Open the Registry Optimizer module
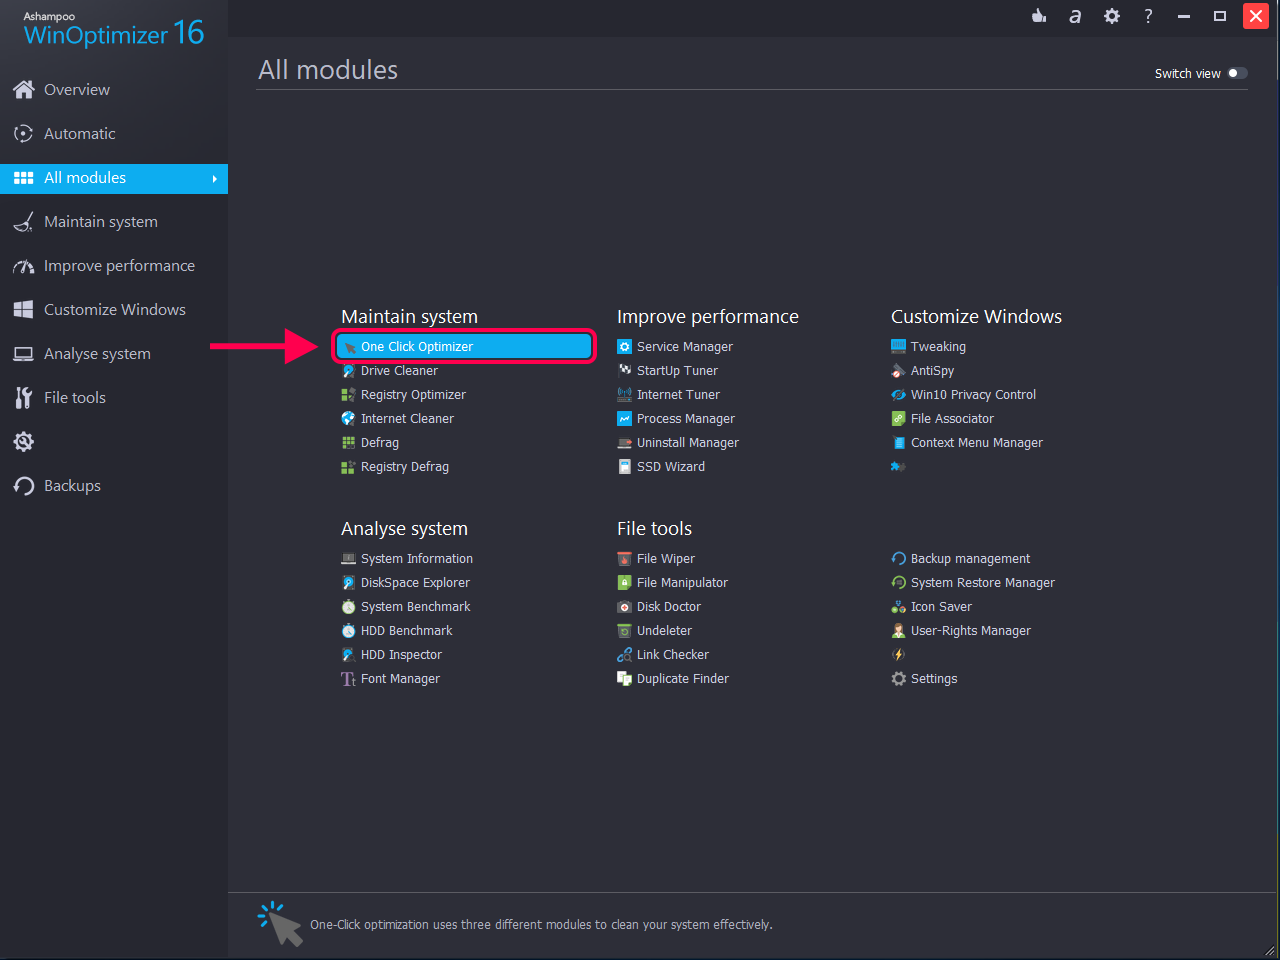This screenshot has width=1280, height=960. 413,395
